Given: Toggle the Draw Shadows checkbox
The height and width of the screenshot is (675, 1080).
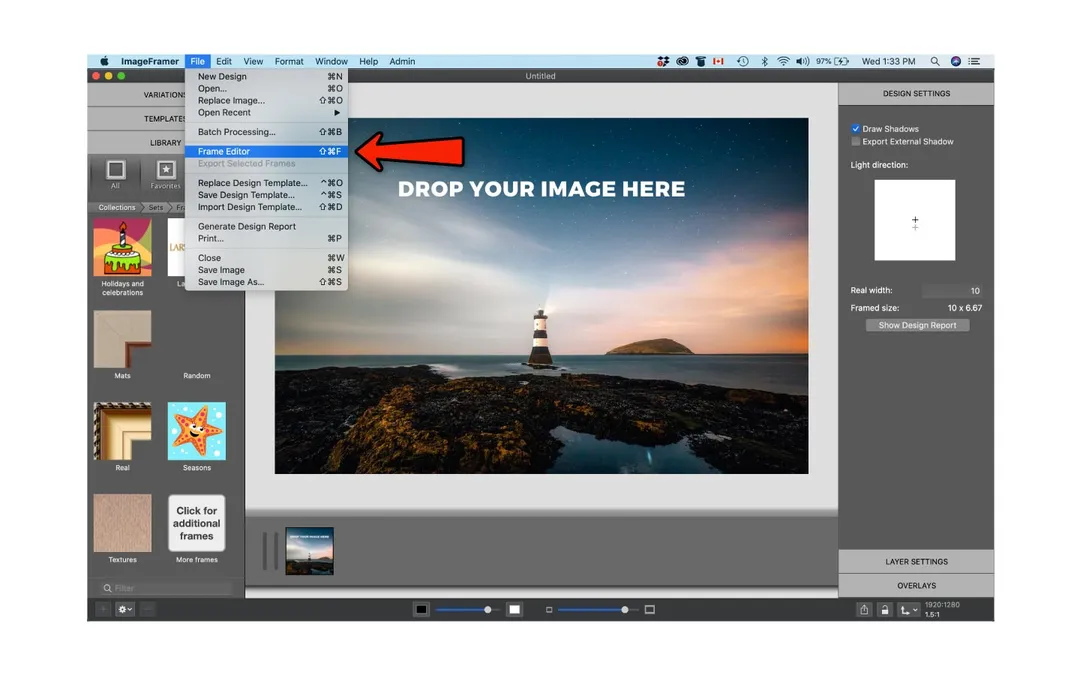Looking at the screenshot, I should click(x=855, y=129).
